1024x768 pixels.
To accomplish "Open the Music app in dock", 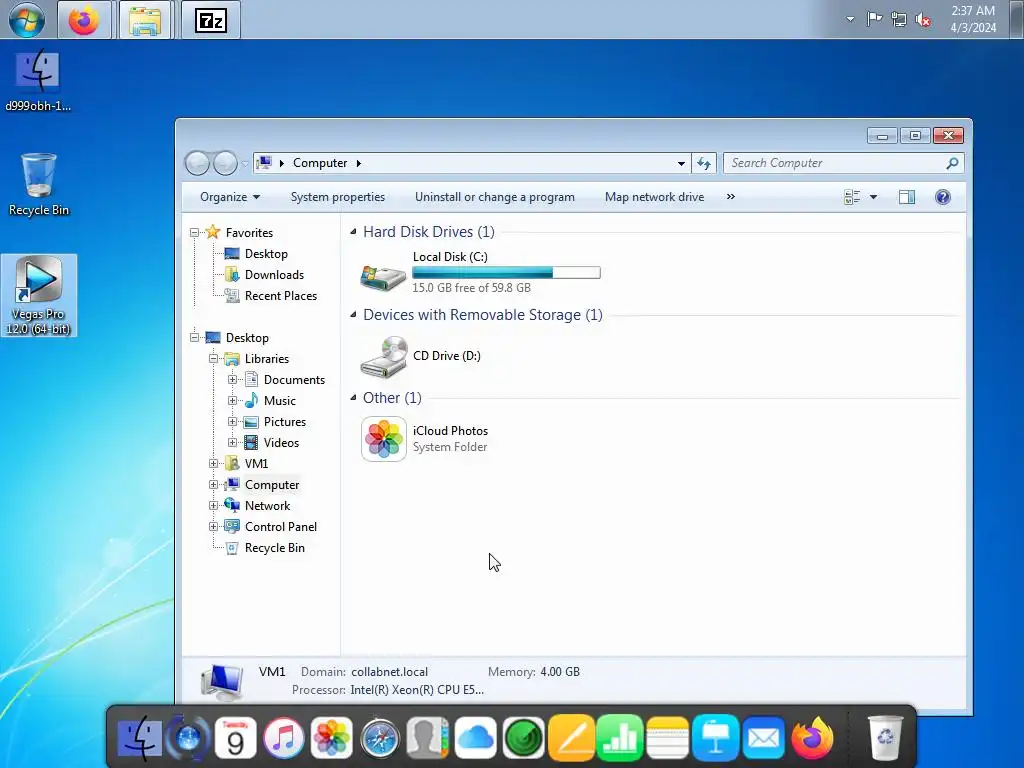I will [x=283, y=739].
